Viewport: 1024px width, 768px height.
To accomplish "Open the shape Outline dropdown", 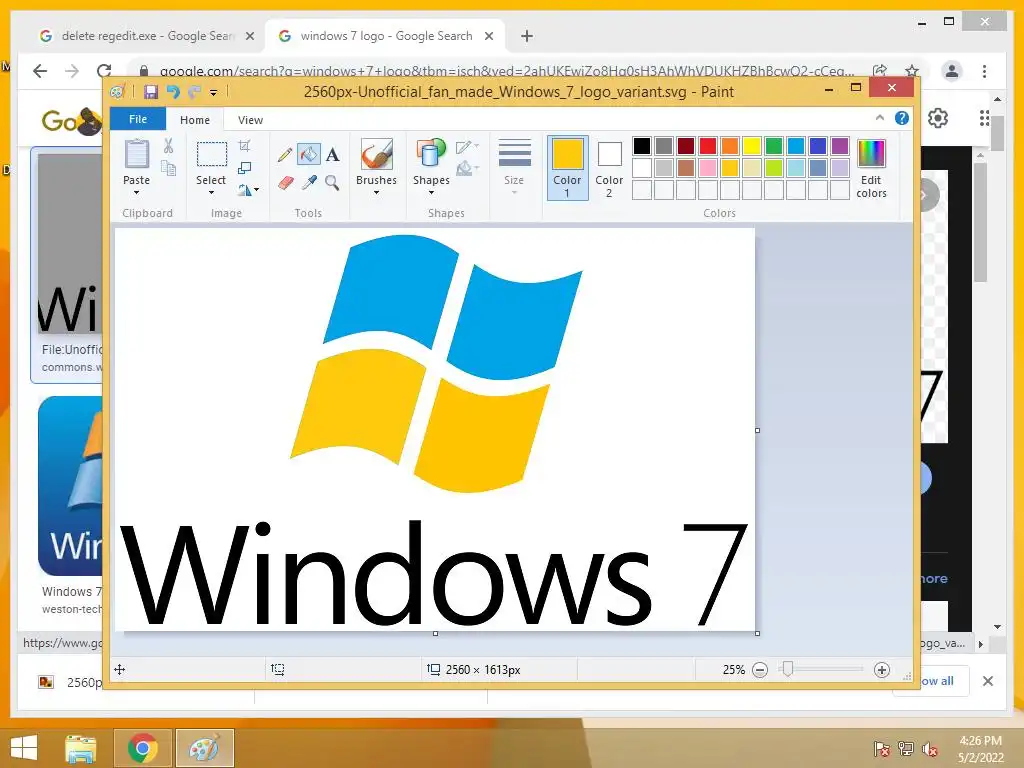I will (x=468, y=147).
